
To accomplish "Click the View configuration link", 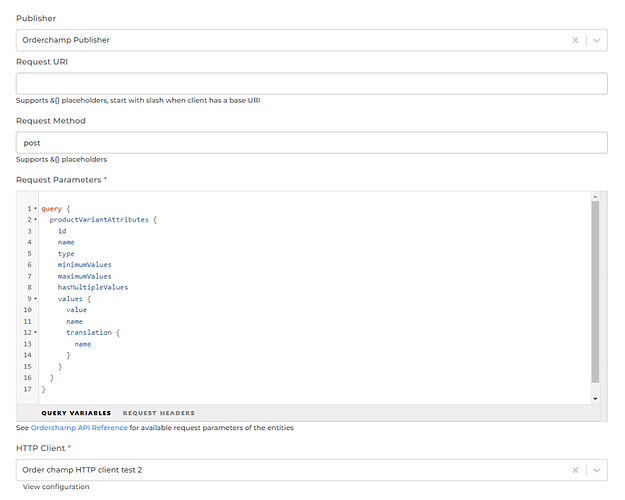I will pos(56,487).
